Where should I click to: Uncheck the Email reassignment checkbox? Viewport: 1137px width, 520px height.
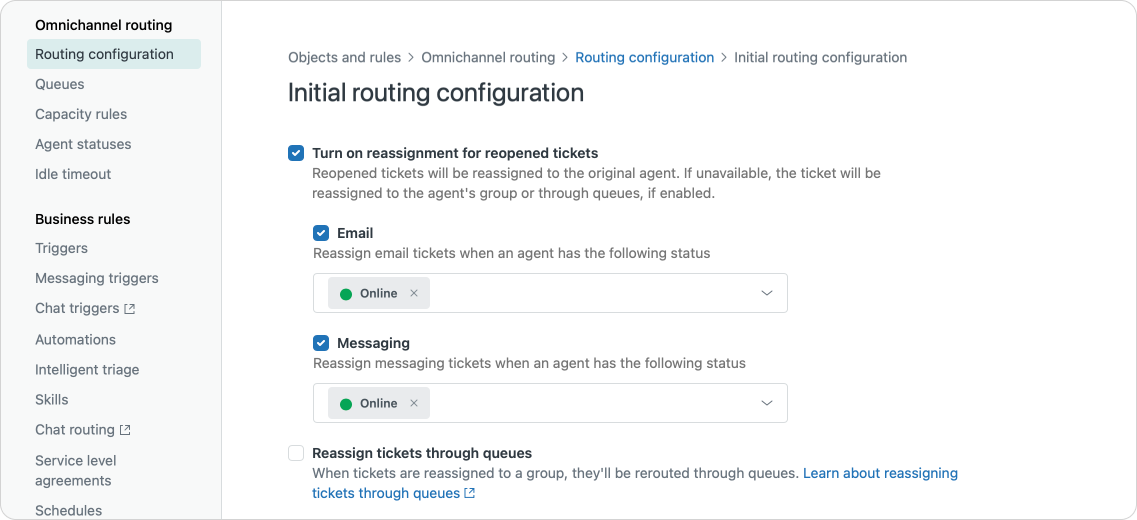point(321,233)
